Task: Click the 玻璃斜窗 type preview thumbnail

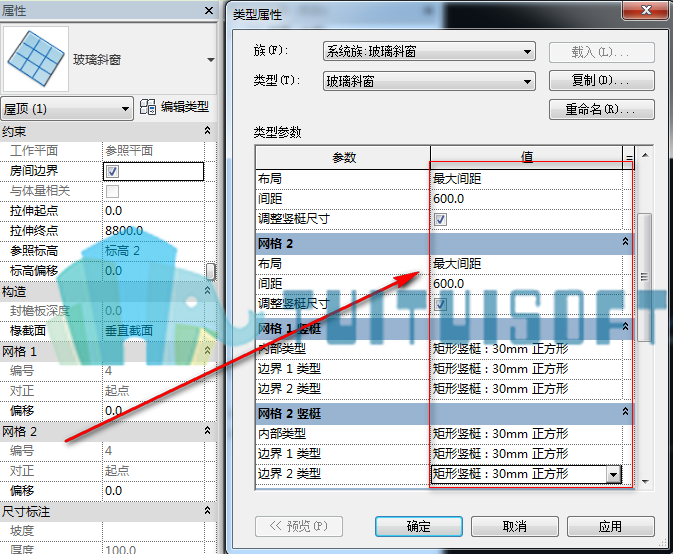Action: tap(36, 59)
